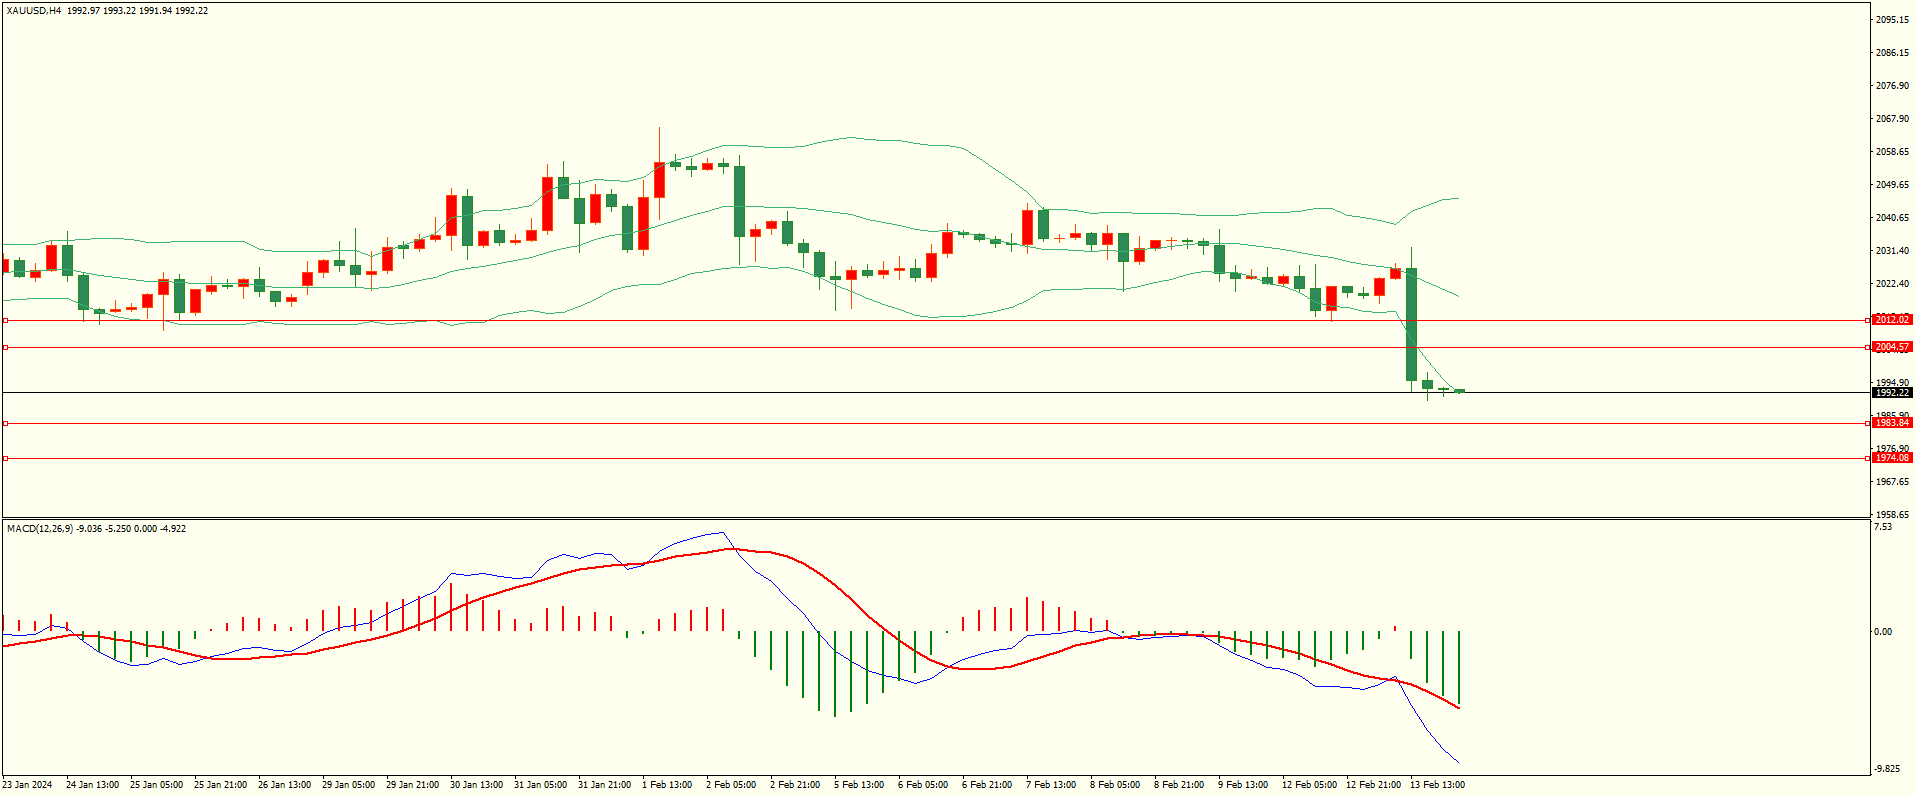1916x796 pixels.
Task: Click the -9.825 MACD scale label
Action: click(x=1887, y=769)
